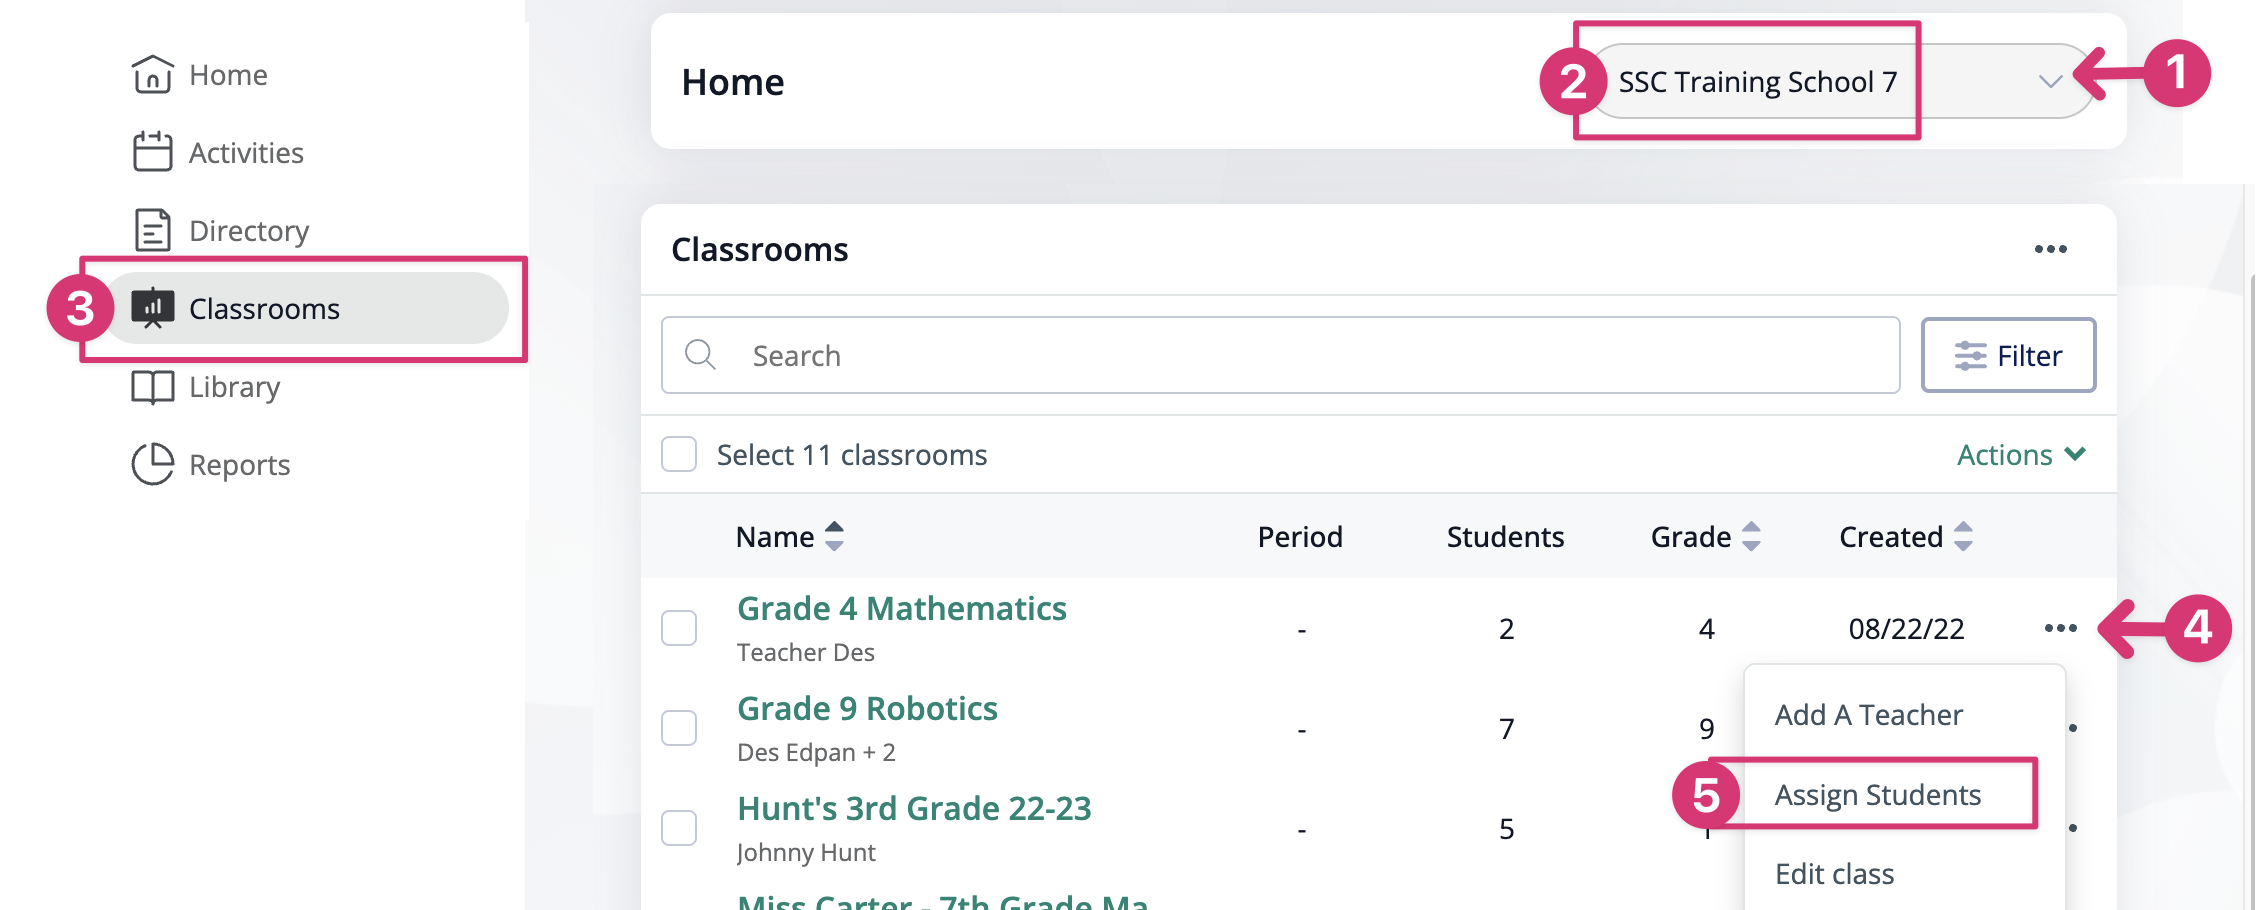
Task: Sort classrooms by the Name column arrows
Action: [x=834, y=537]
